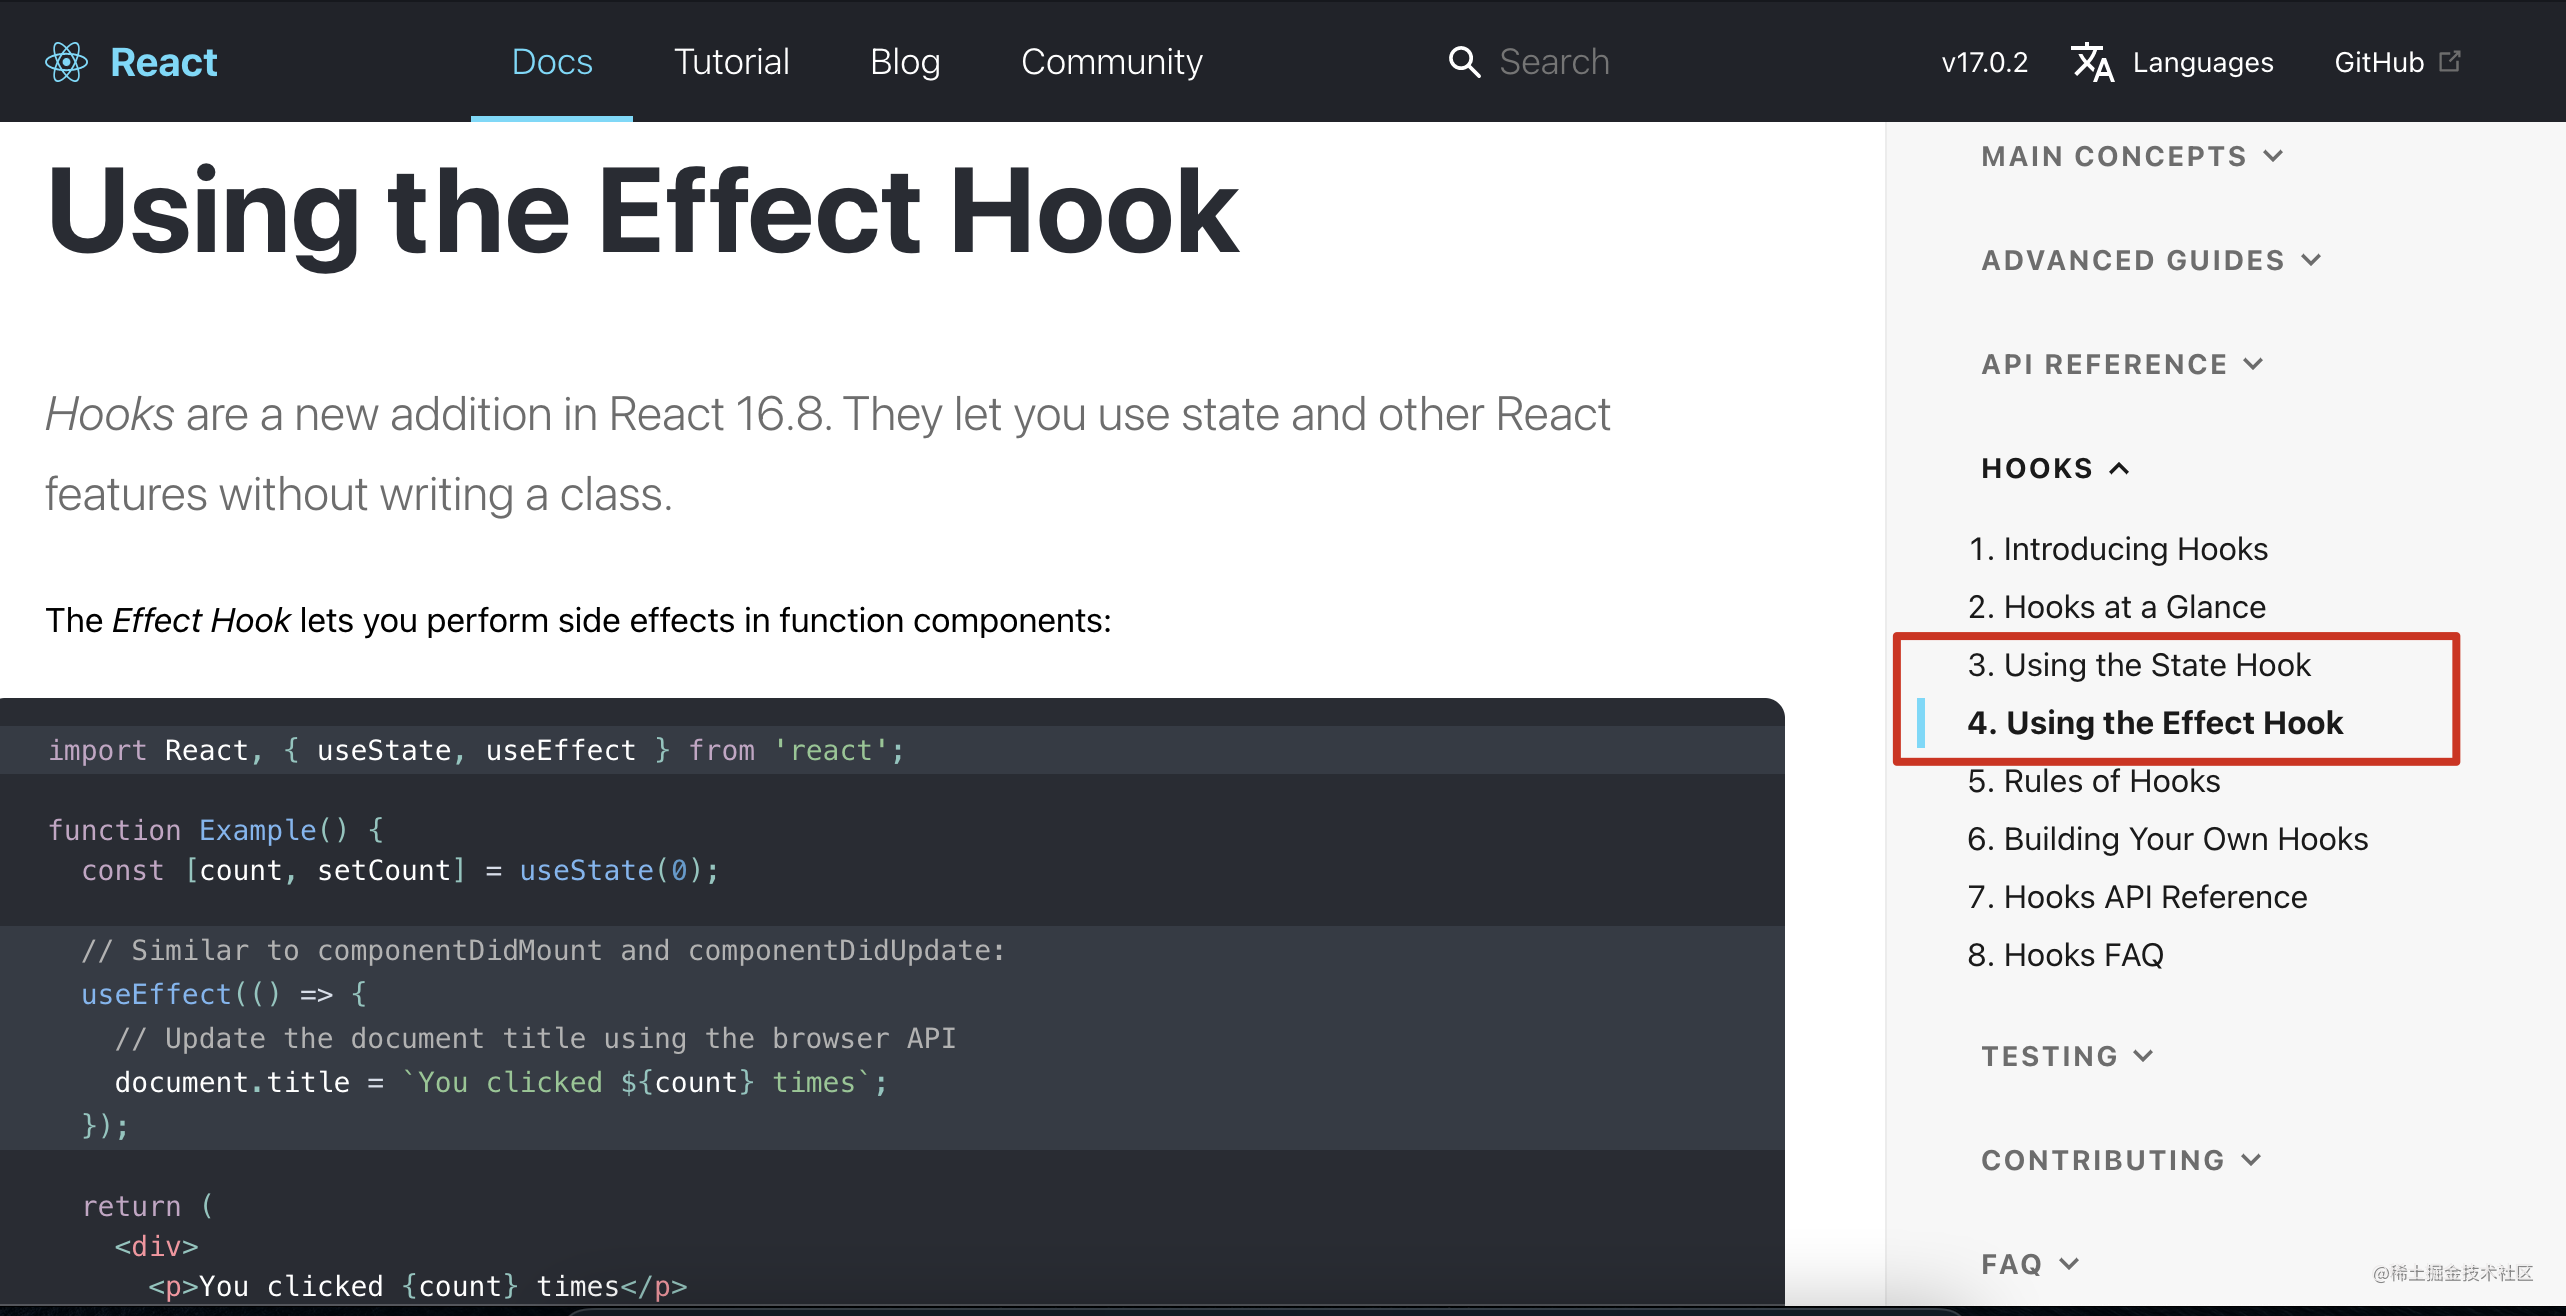Collapse the HOOKS section chevron
Screen dimensions: 2566x1316
coord(2119,468)
